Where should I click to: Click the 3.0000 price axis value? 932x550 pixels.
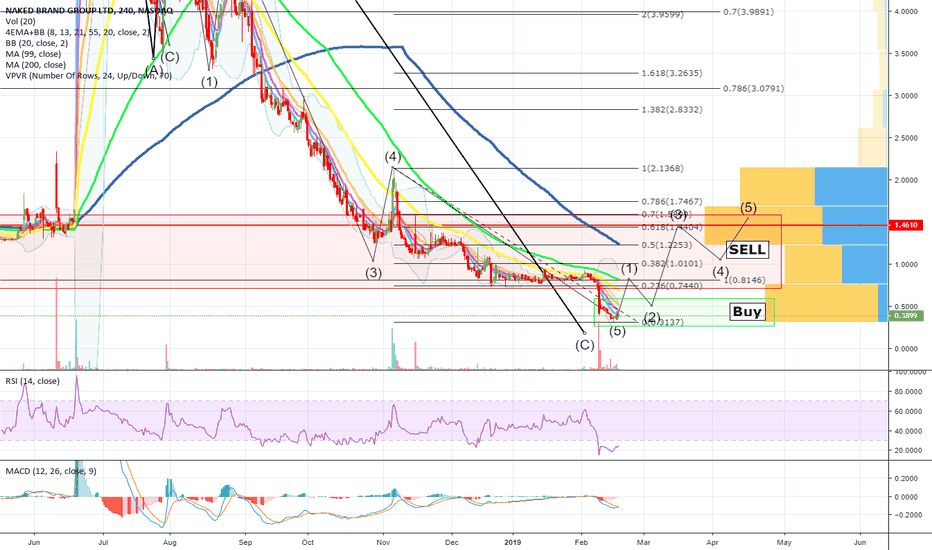905,96
